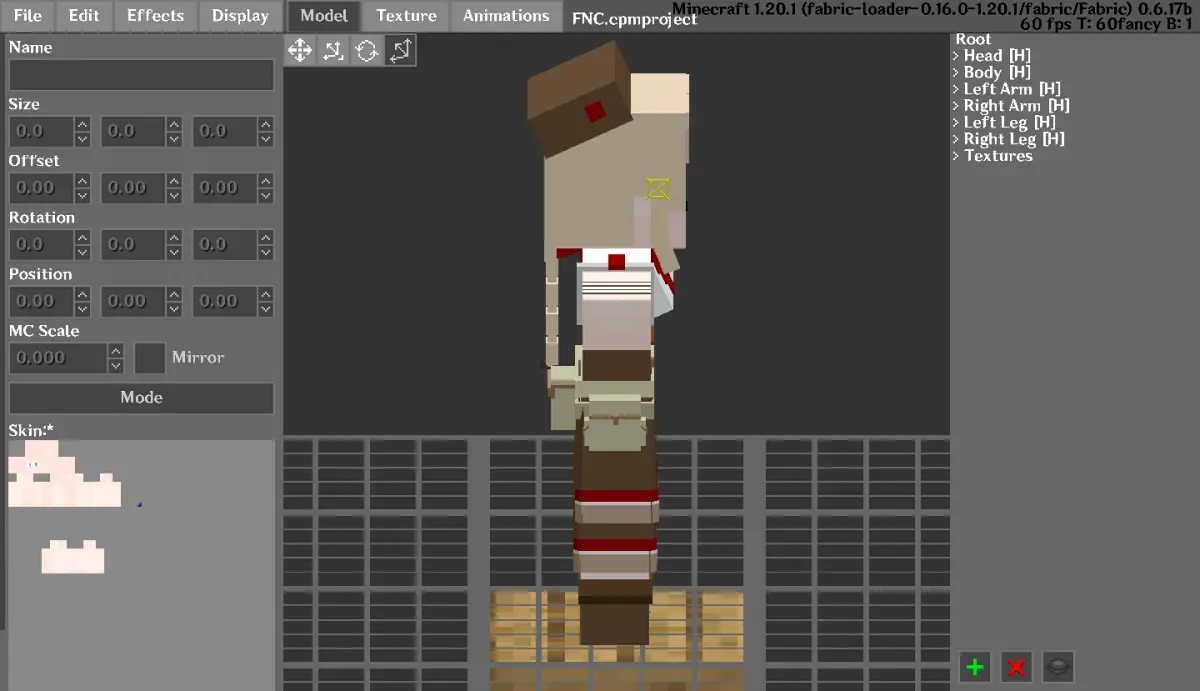The width and height of the screenshot is (1200, 691).
Task: Decrease the third Position value with down arrow
Action: (266, 309)
